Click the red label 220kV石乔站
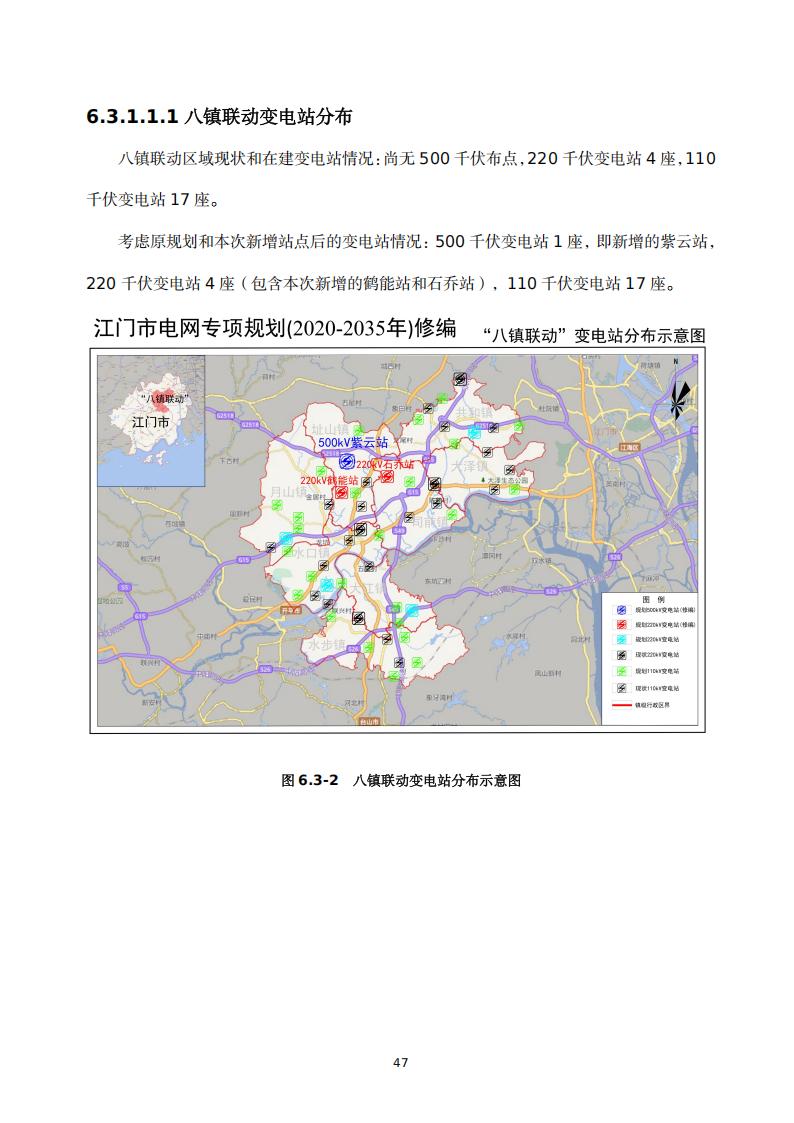794x1123 pixels. (x=385, y=464)
